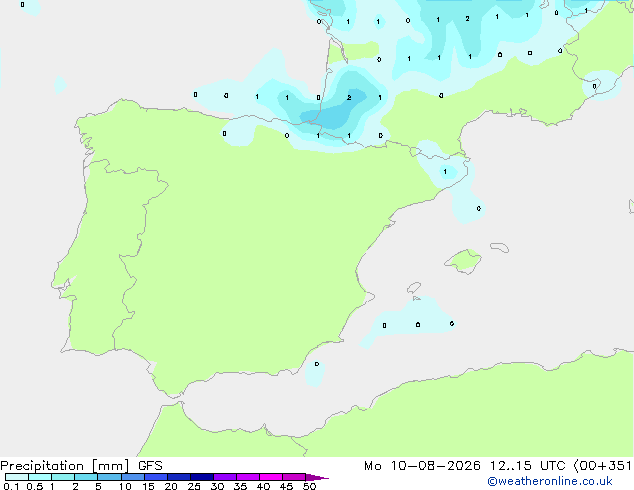Click the legend label "35"
634x490 pixels.
click(240, 486)
